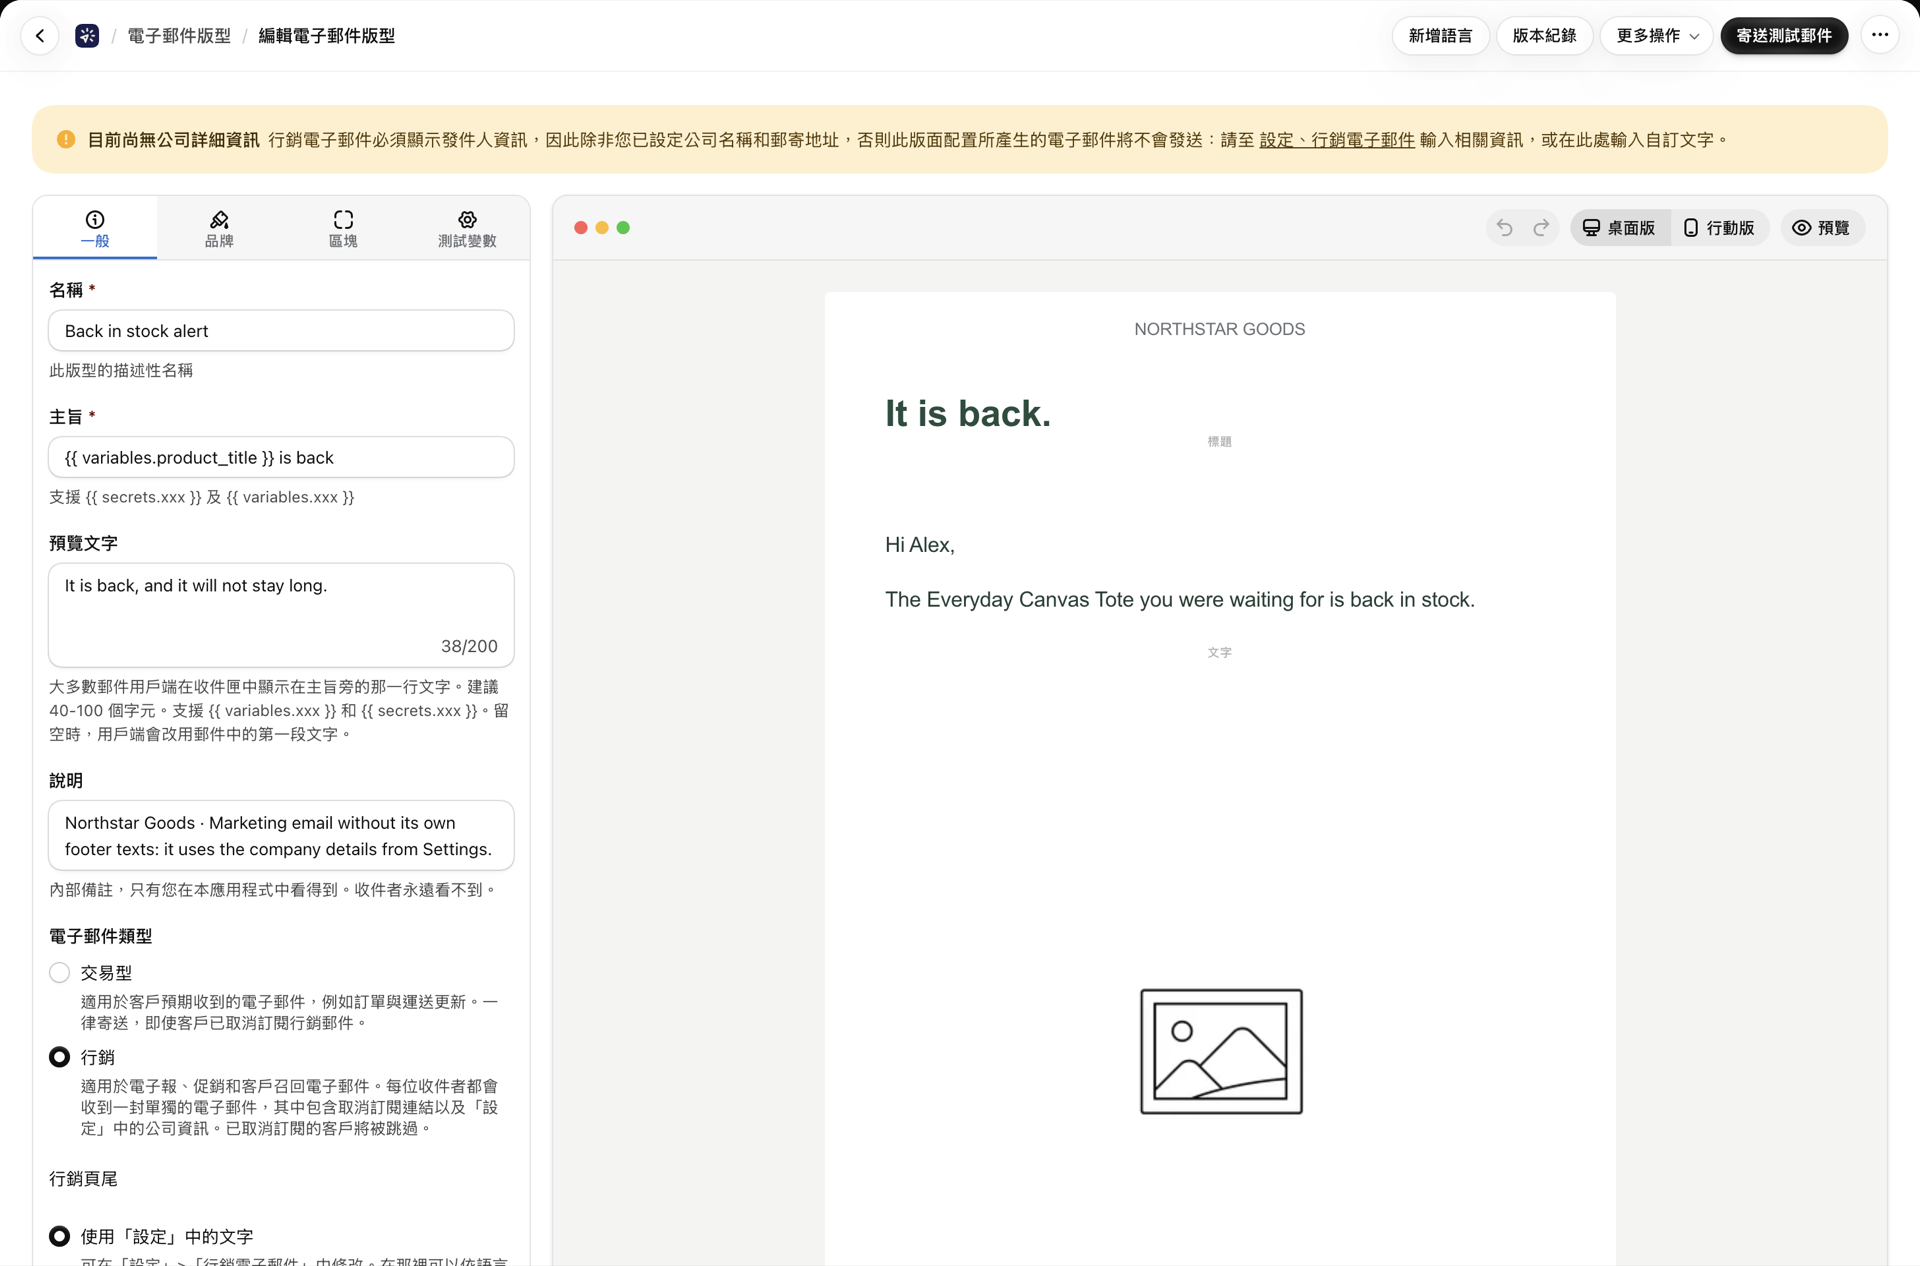The image size is (1920, 1266).
Task: Click the back arrow button
Action: pos(40,36)
